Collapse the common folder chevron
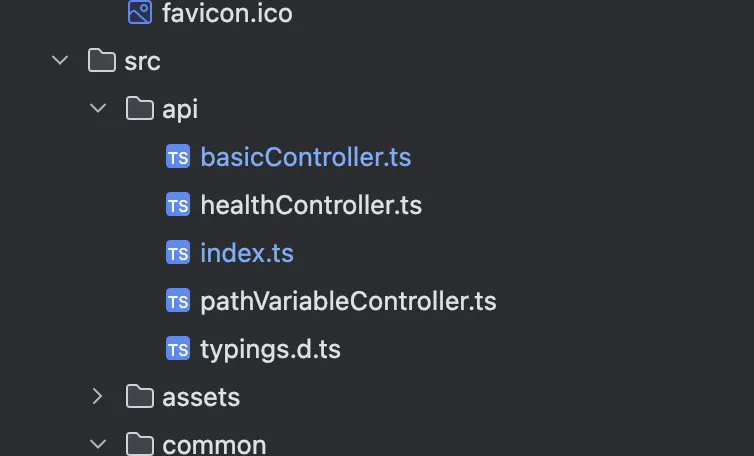Image resolution: width=754 pixels, height=456 pixels. coord(98,444)
